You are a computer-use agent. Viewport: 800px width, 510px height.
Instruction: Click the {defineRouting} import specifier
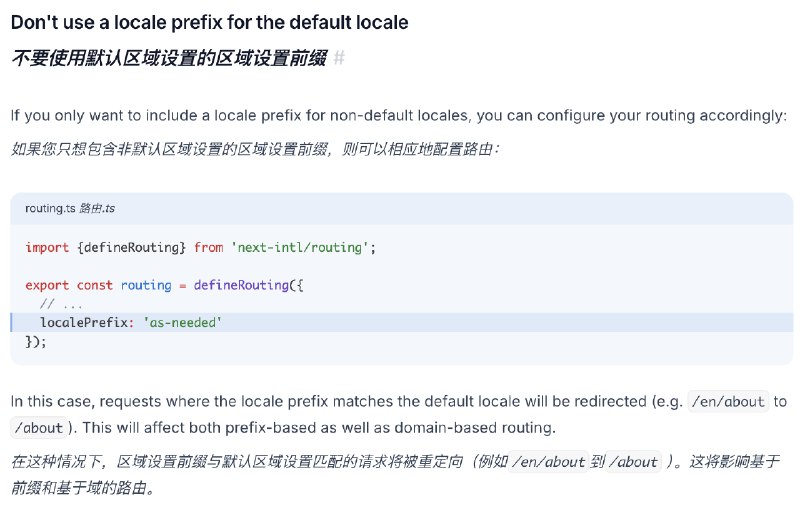[x=131, y=247]
